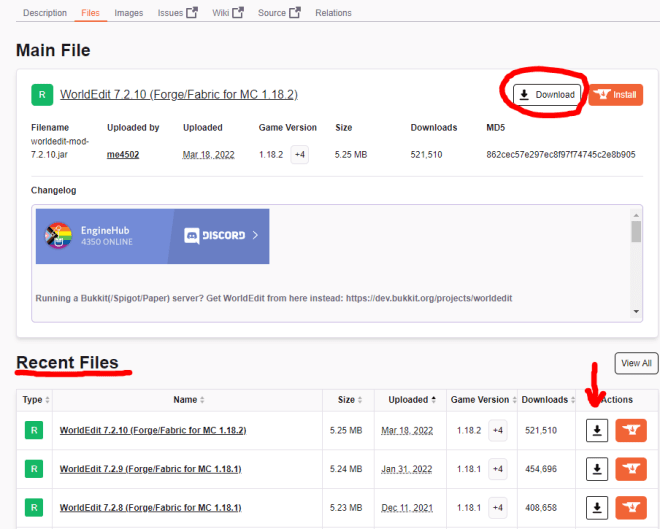Expand +4 versions in the WorldEdit 7.2.8 row
This screenshot has height=529, width=660.
point(498,508)
